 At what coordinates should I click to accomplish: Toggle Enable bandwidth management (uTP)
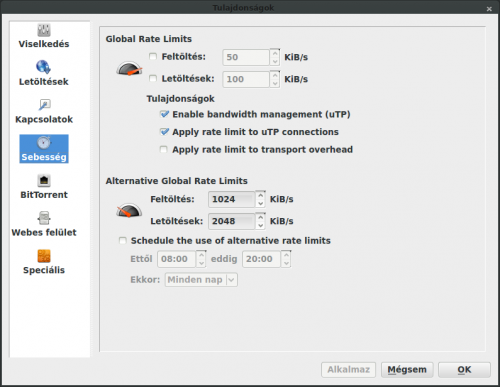click(x=164, y=114)
